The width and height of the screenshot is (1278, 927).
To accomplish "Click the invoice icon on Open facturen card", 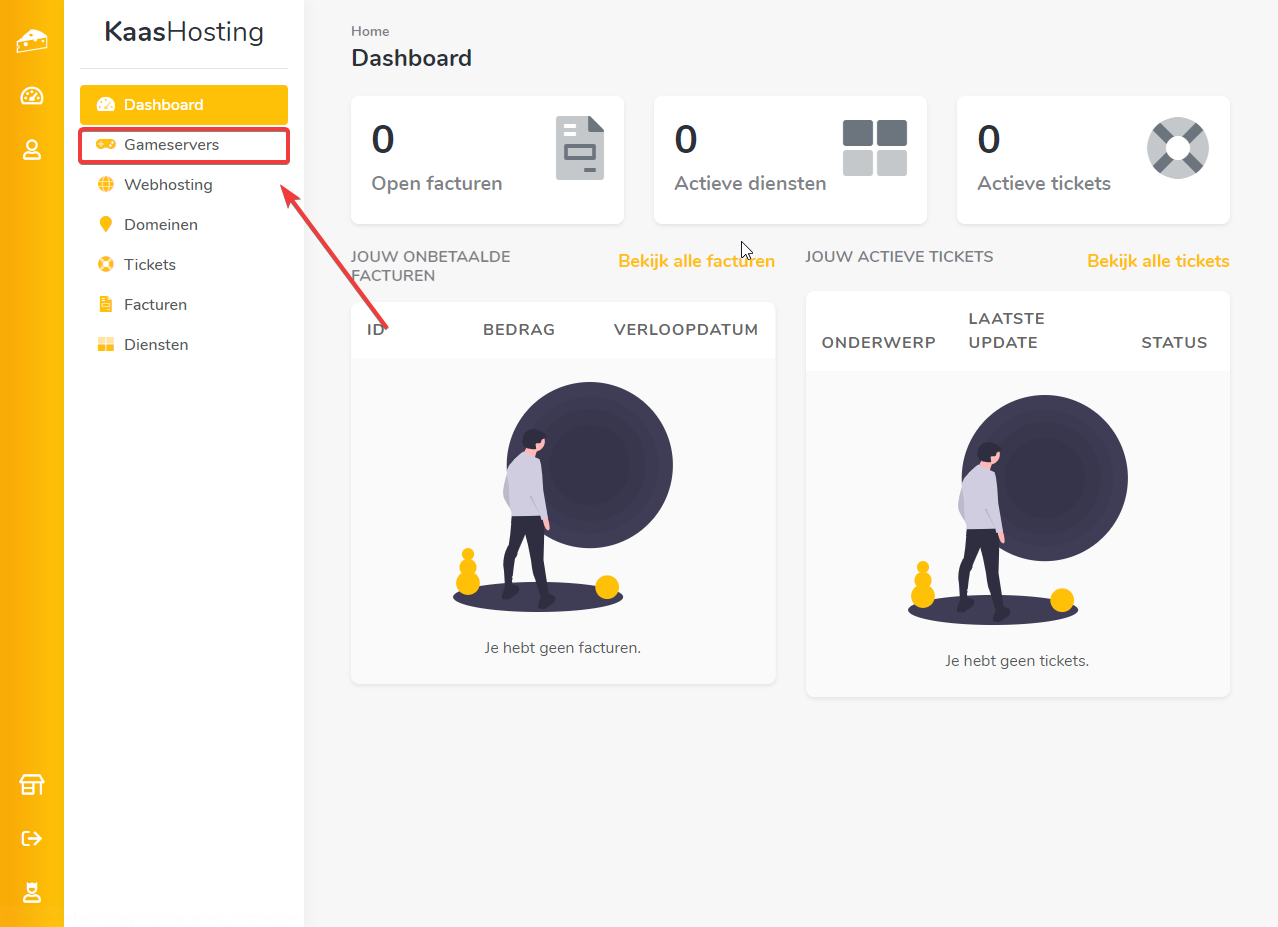I will click(580, 148).
